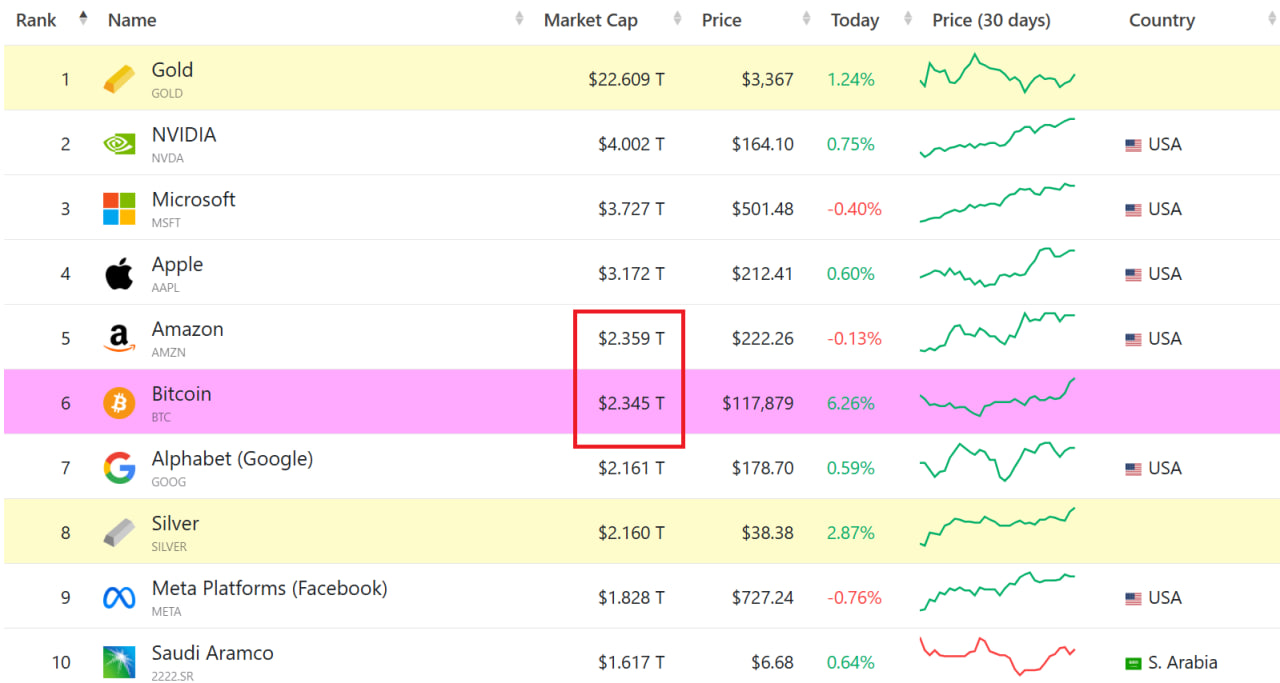
Task: Sort by the Price column arrow
Action: pyautogui.click(x=806, y=19)
